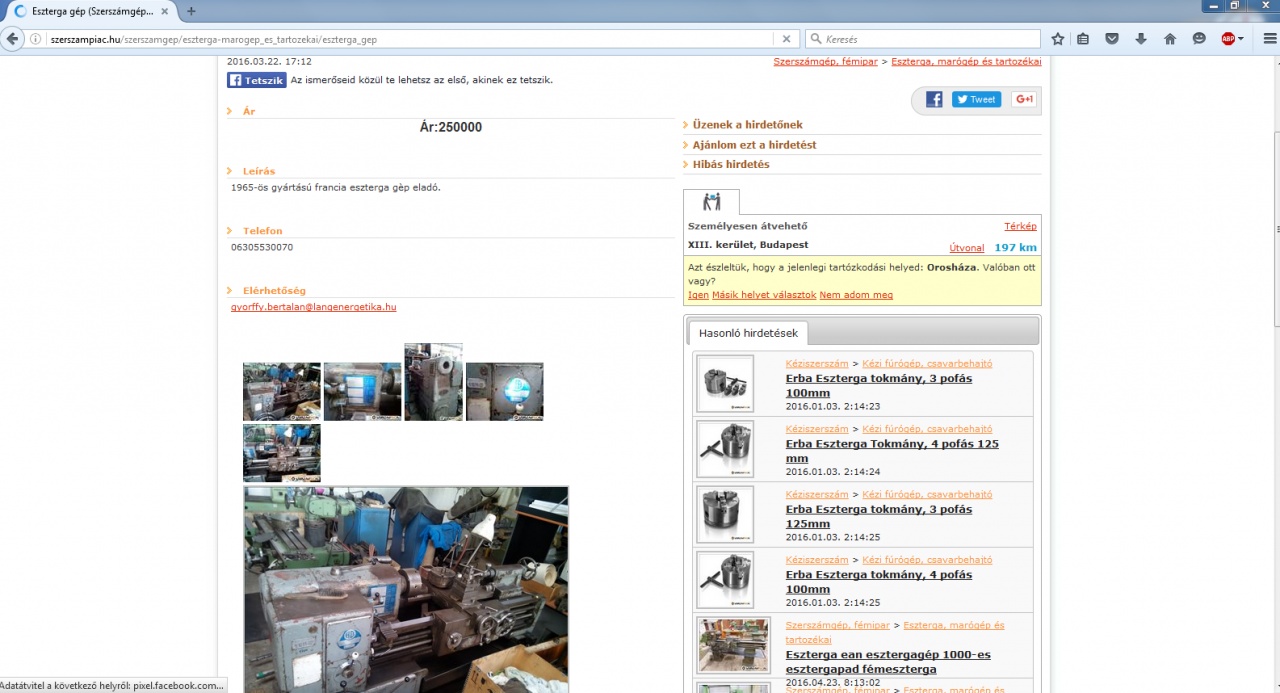Open a new browser tab
The image size is (1280, 693).
coord(191,11)
